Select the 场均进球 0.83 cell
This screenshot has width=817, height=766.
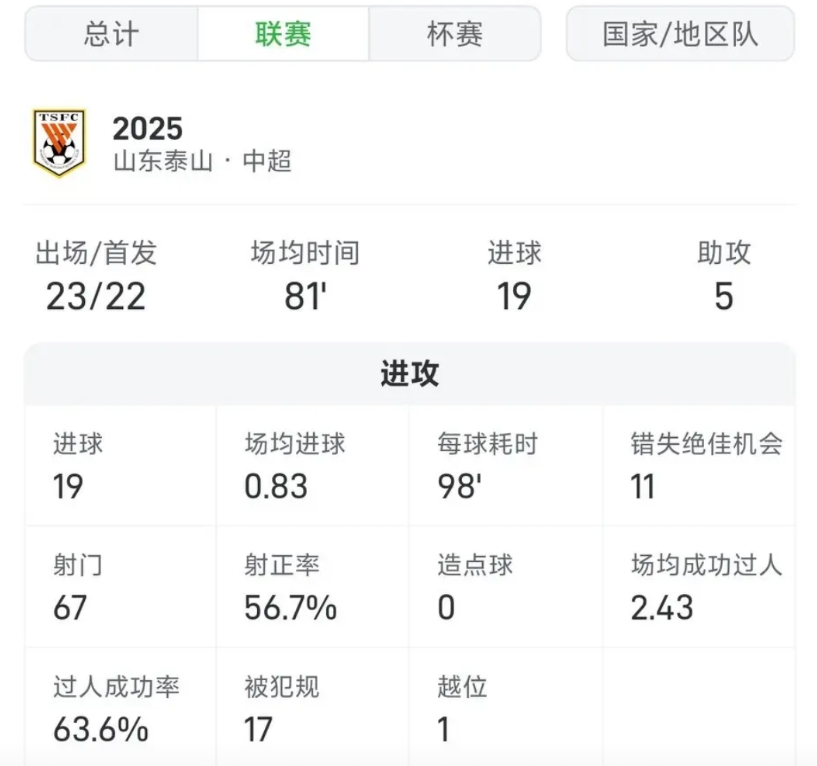(312, 466)
